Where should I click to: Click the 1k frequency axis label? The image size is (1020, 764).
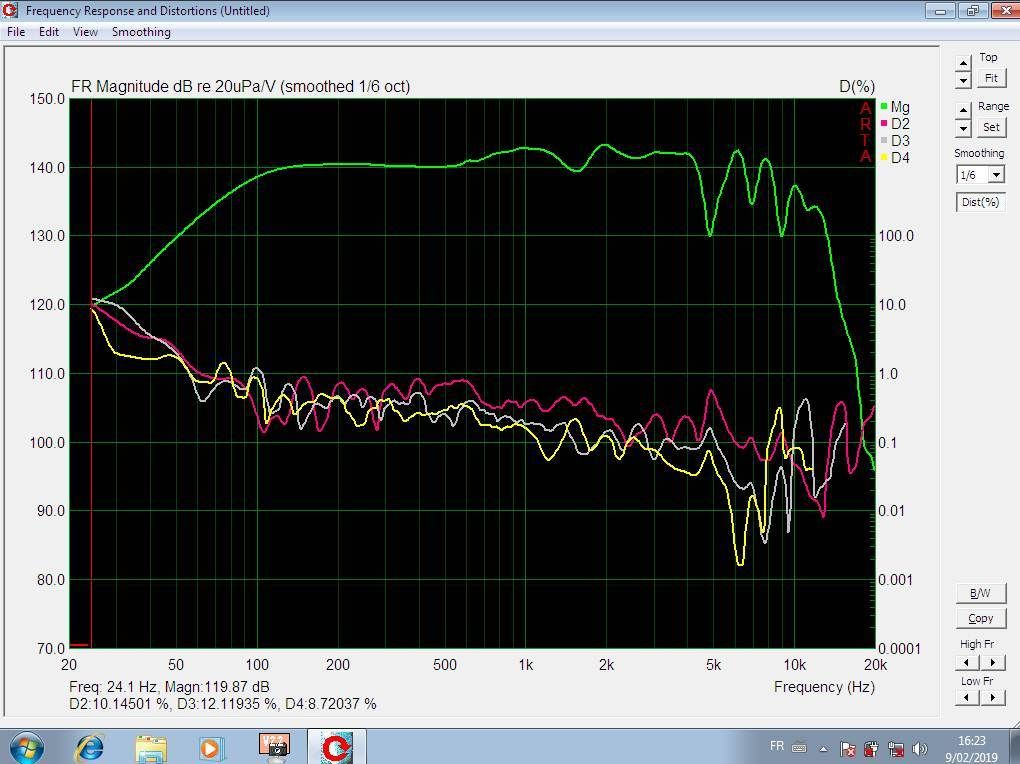526,665
